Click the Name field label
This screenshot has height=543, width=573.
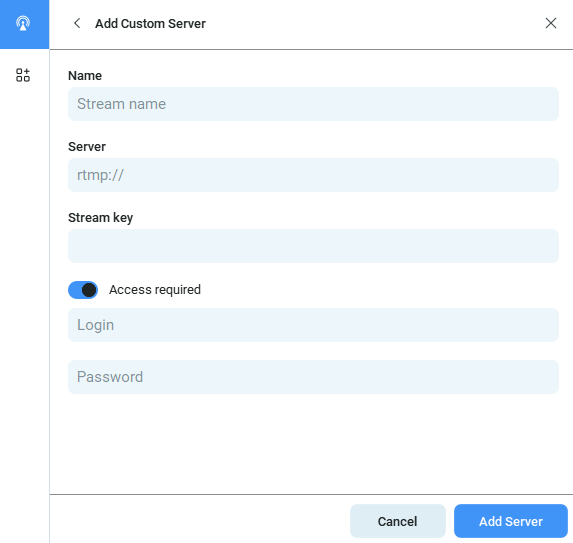[x=85, y=76]
